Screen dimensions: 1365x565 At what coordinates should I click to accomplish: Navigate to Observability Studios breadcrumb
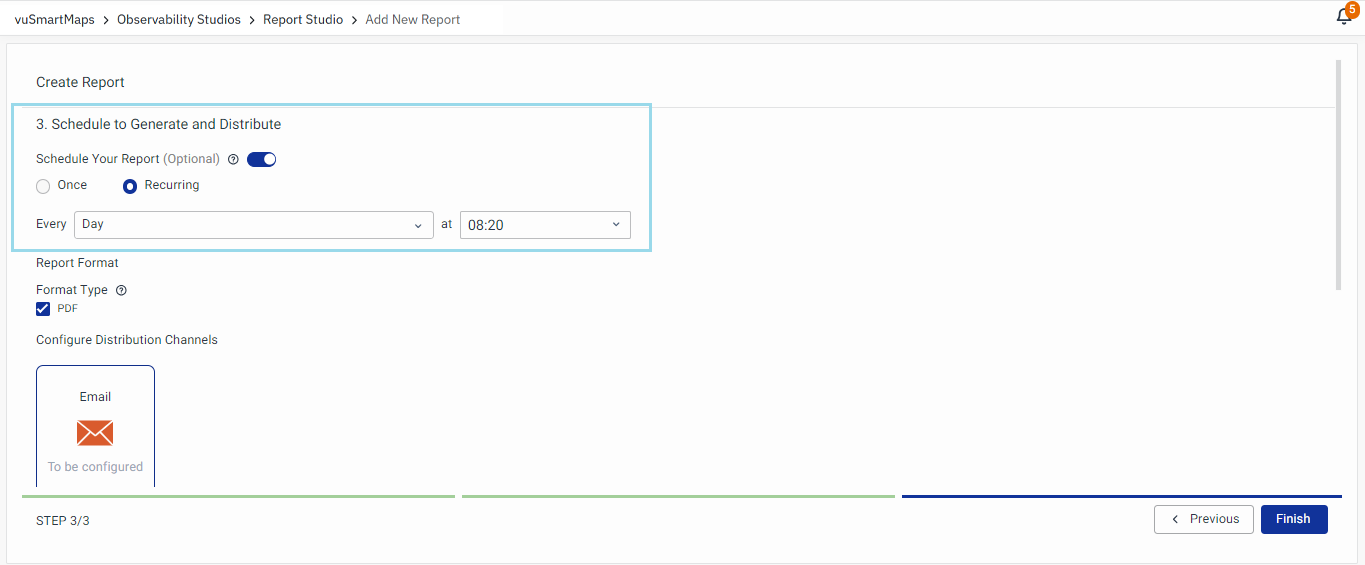tap(179, 19)
